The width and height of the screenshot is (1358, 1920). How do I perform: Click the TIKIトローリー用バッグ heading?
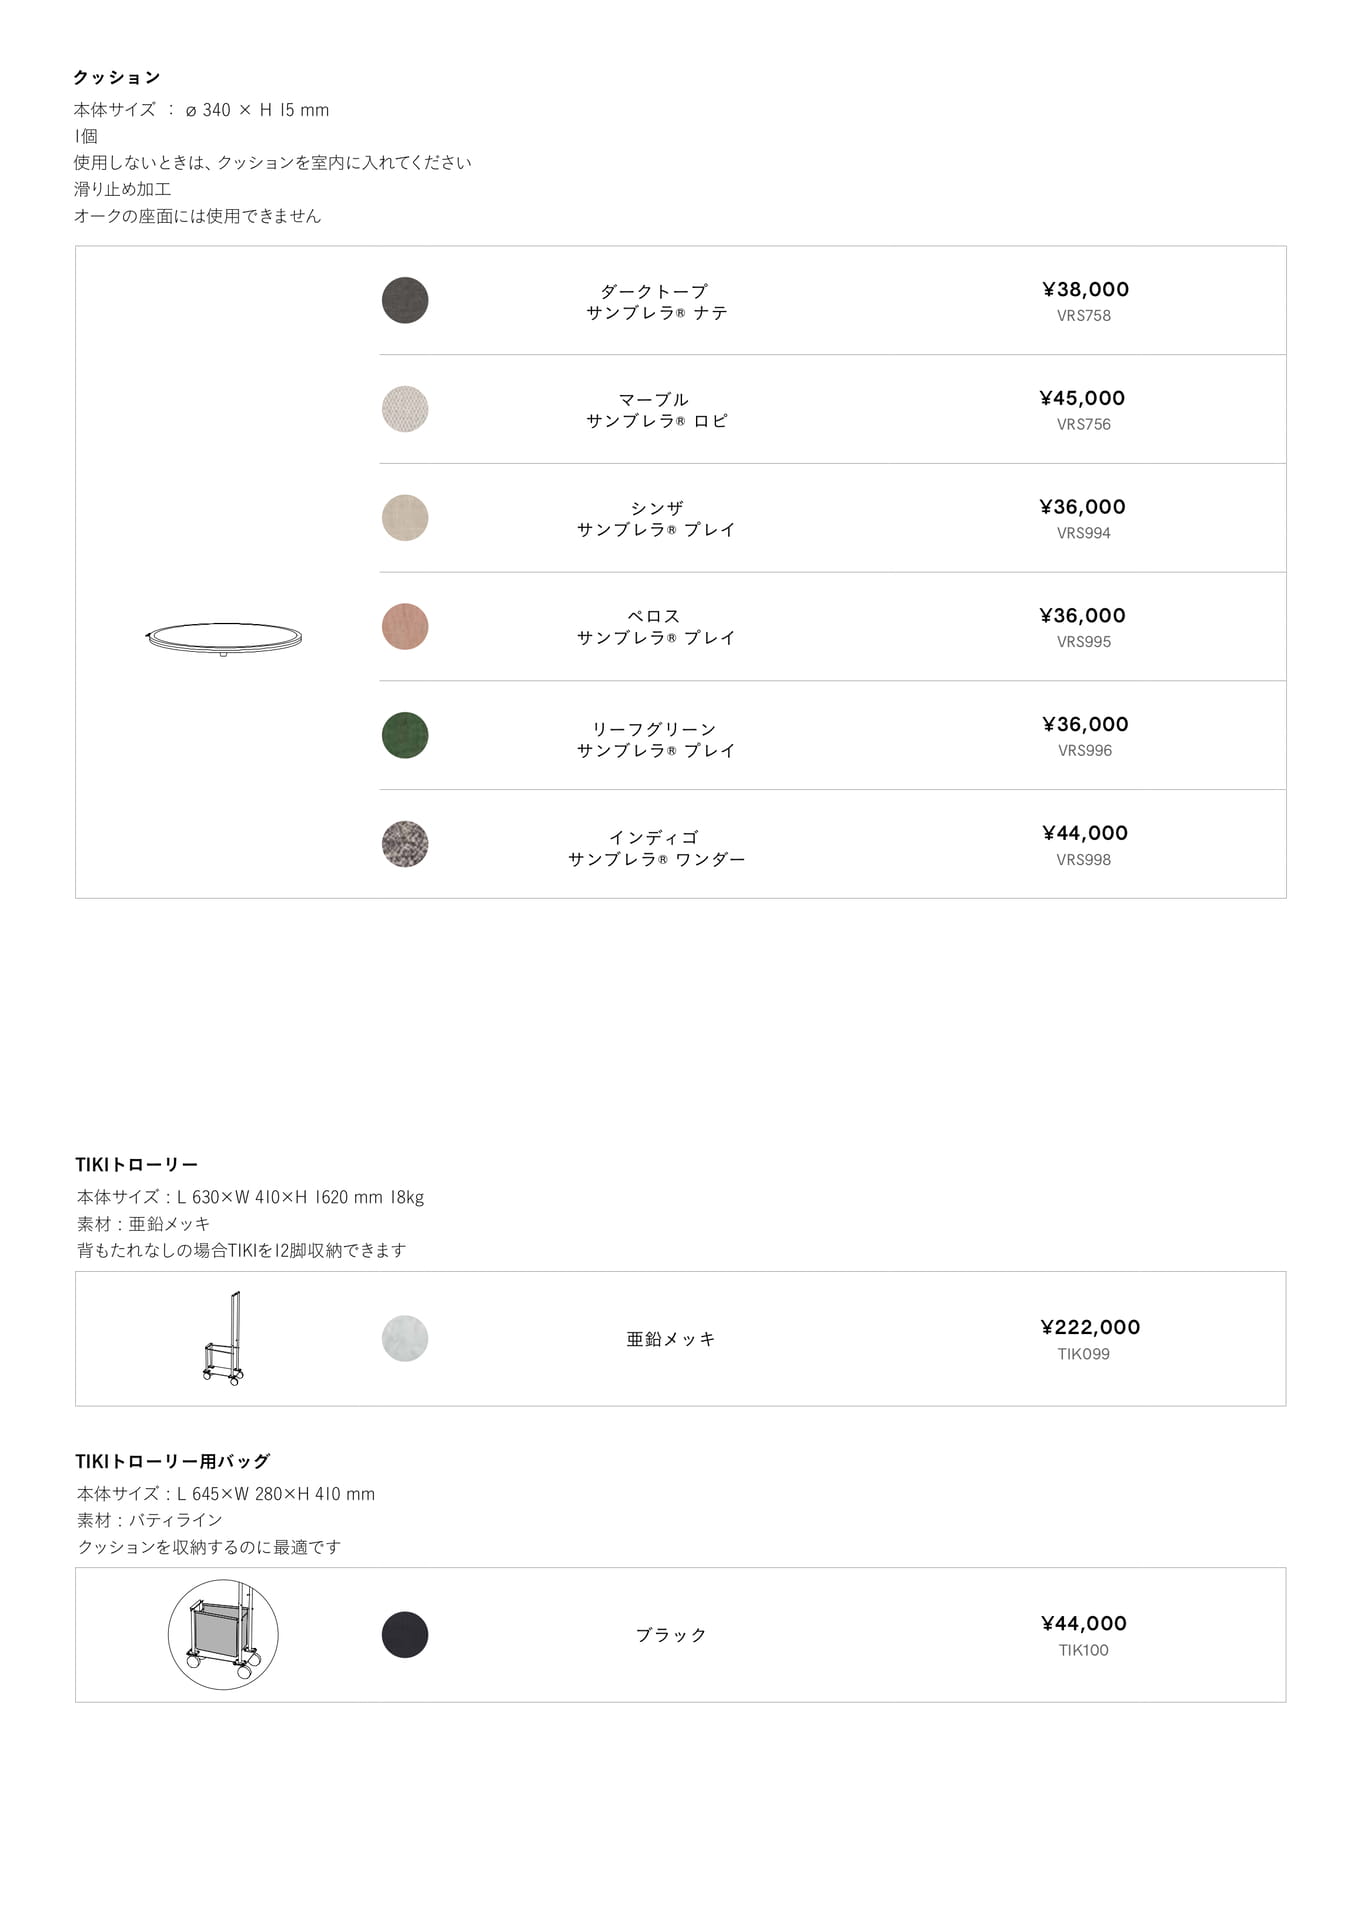coord(173,1461)
